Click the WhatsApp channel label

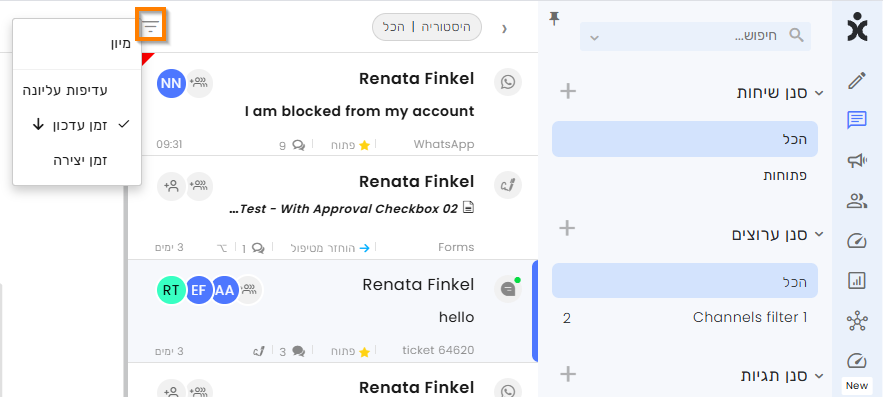444,144
